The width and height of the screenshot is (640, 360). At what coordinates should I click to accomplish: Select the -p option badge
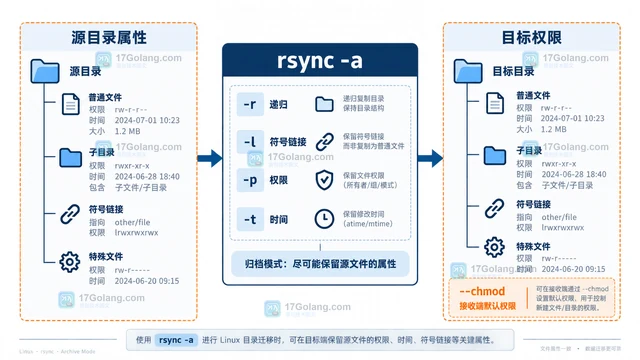(250, 180)
